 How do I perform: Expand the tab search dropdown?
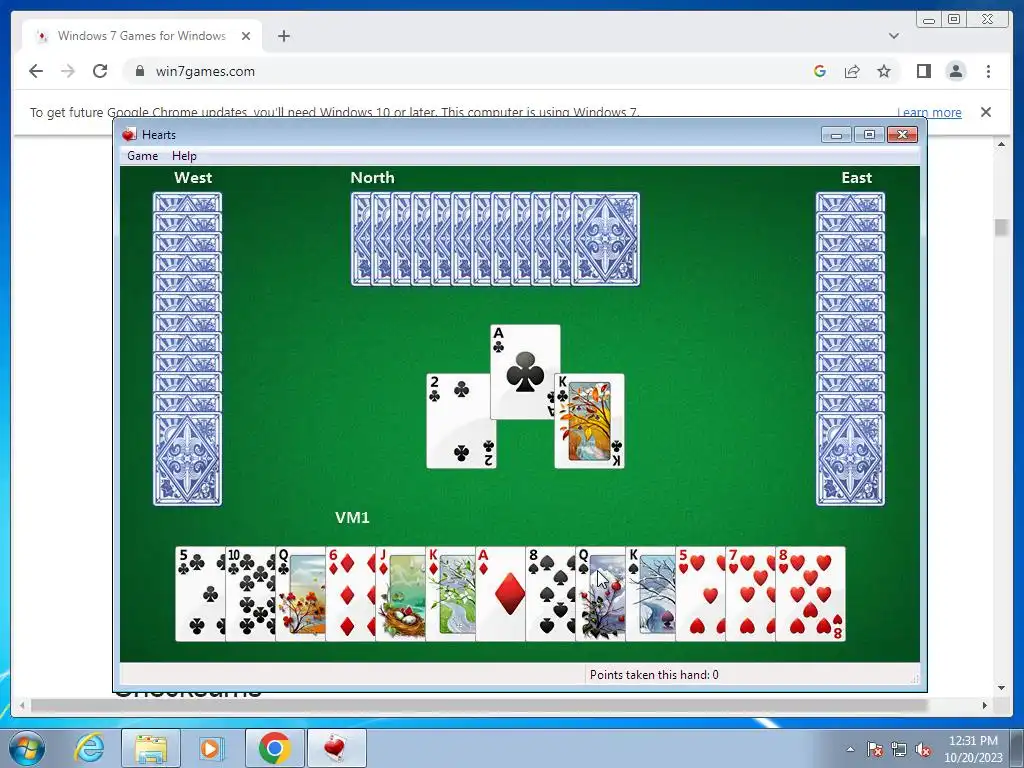click(x=893, y=36)
